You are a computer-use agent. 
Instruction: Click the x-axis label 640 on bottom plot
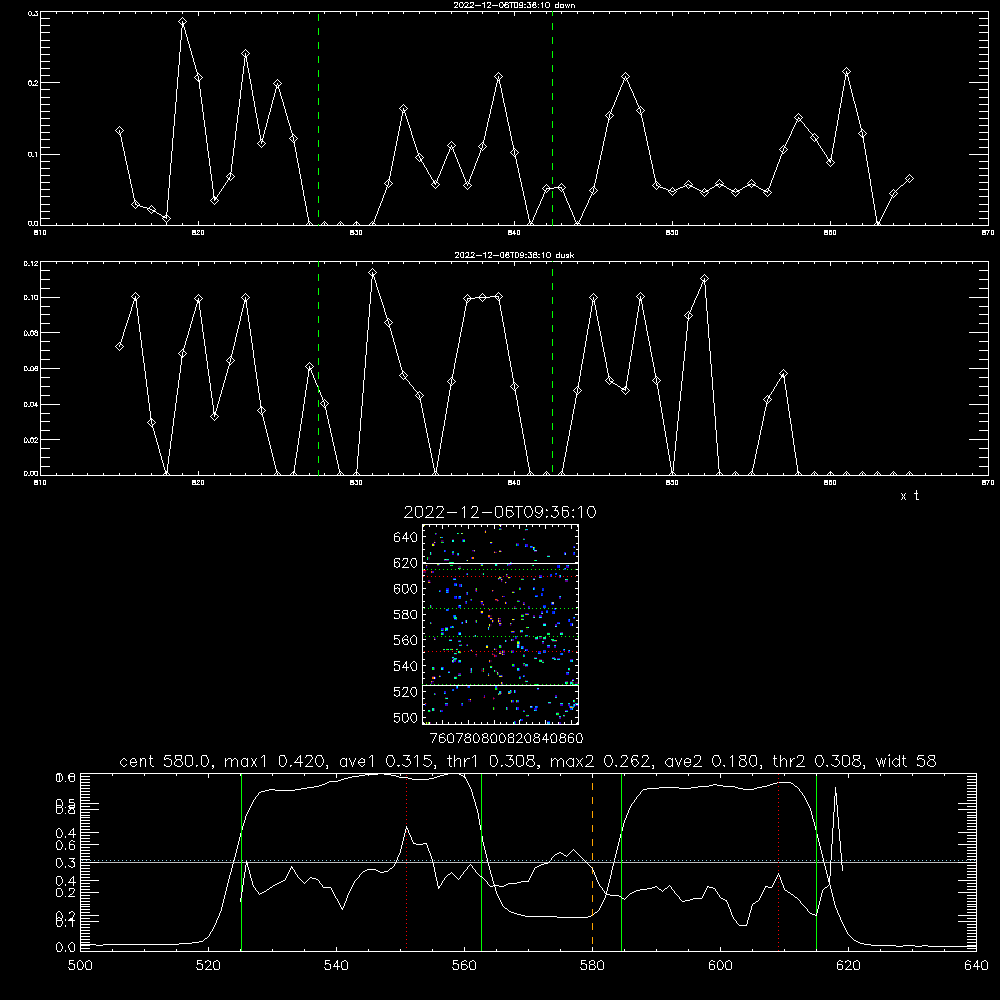point(976,966)
